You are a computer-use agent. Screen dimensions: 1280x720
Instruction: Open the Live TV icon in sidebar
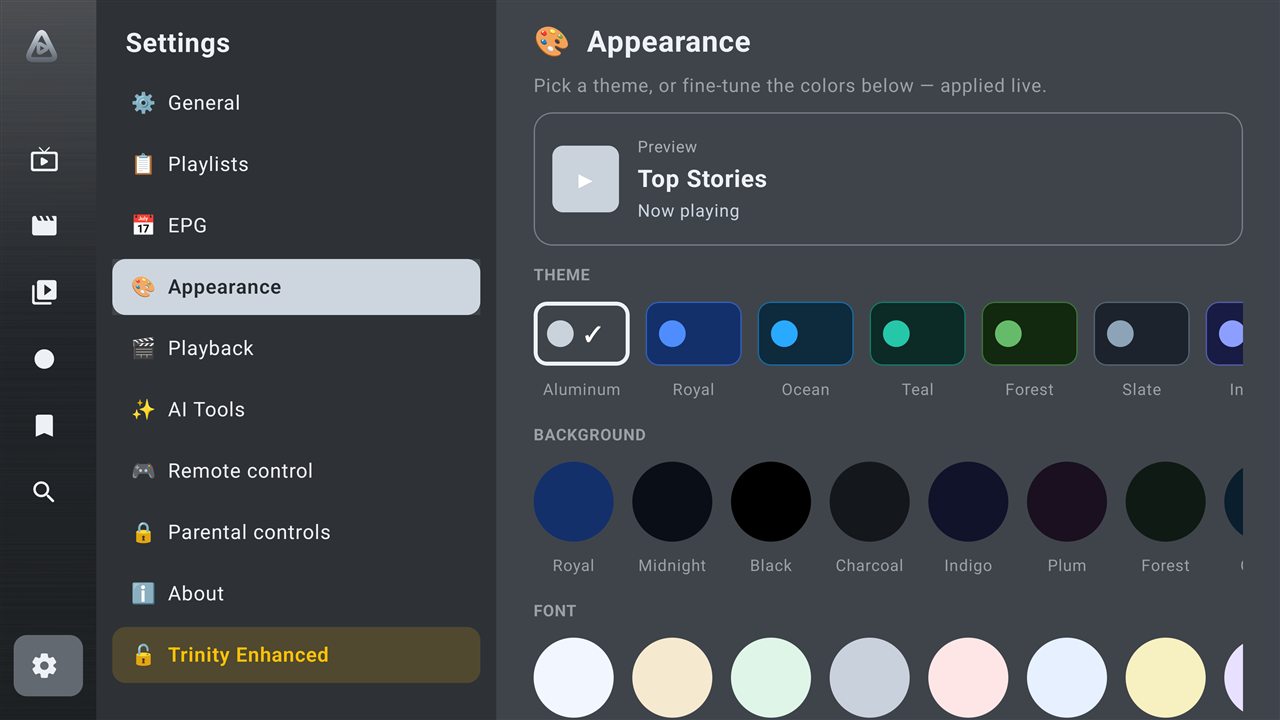pos(44,160)
